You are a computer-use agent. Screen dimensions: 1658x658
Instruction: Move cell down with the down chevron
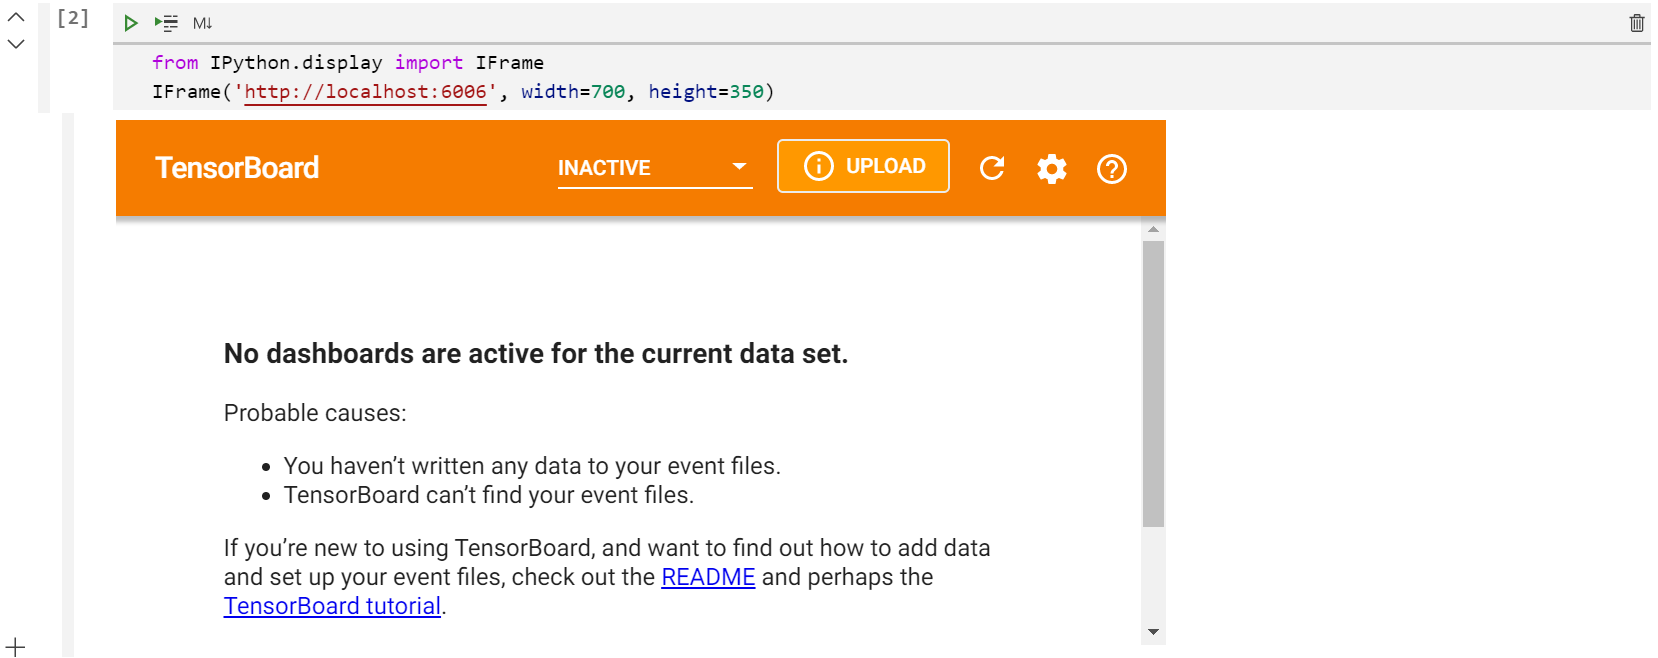click(x=16, y=44)
